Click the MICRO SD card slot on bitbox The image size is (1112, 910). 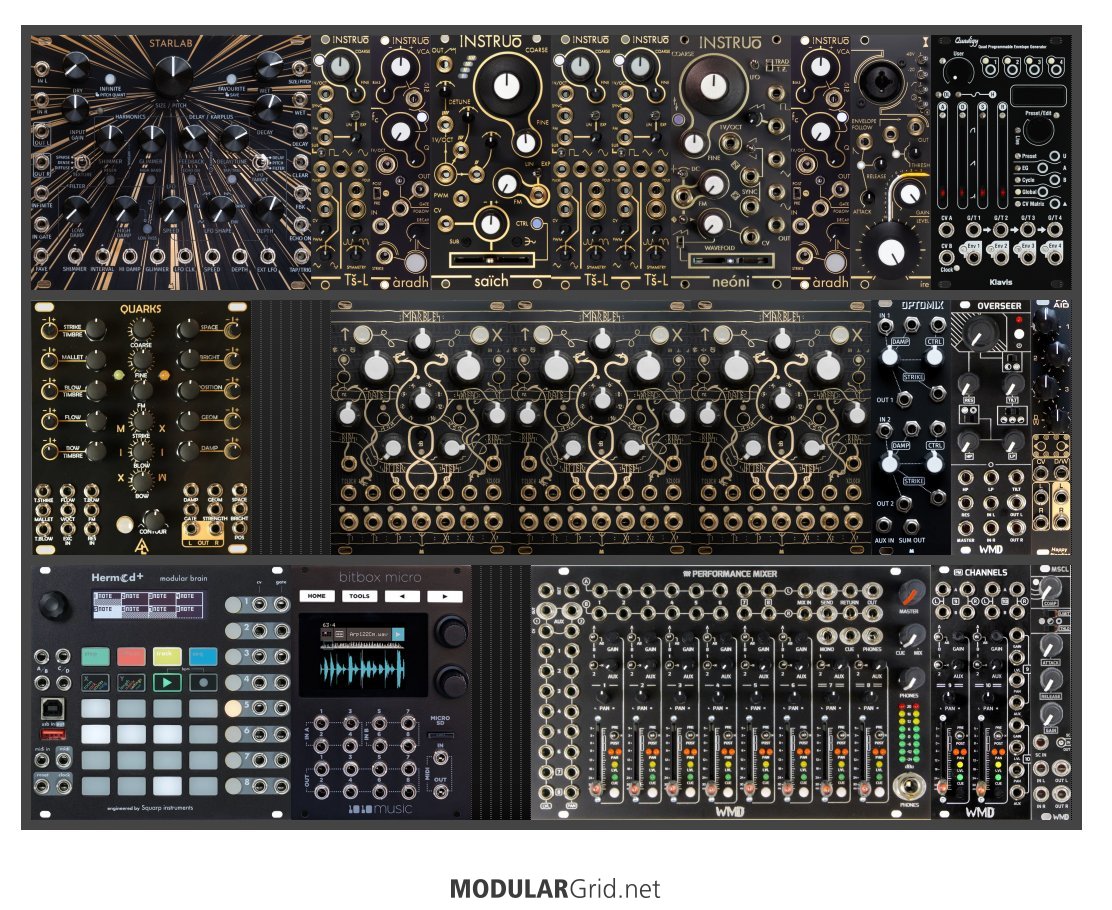tap(440, 735)
